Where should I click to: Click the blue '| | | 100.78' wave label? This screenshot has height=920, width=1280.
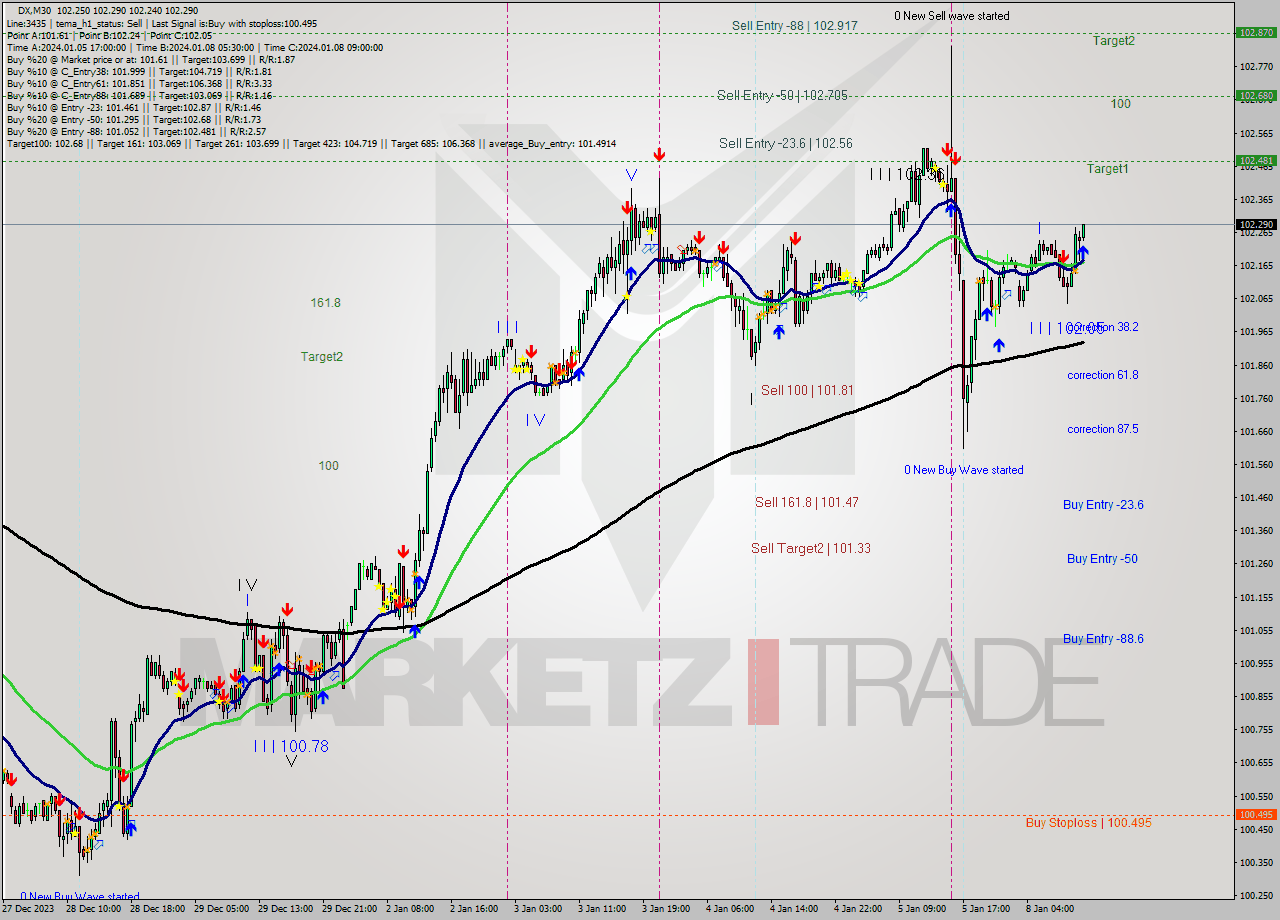pos(291,746)
